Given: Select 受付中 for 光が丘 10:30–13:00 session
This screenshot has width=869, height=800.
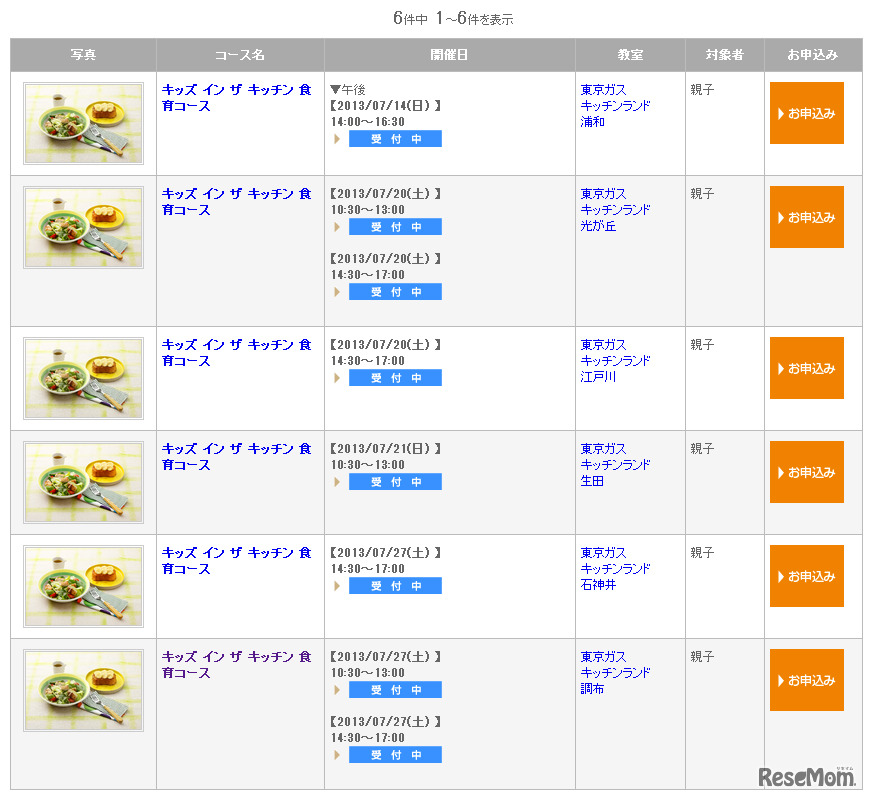Looking at the screenshot, I should [x=395, y=227].
